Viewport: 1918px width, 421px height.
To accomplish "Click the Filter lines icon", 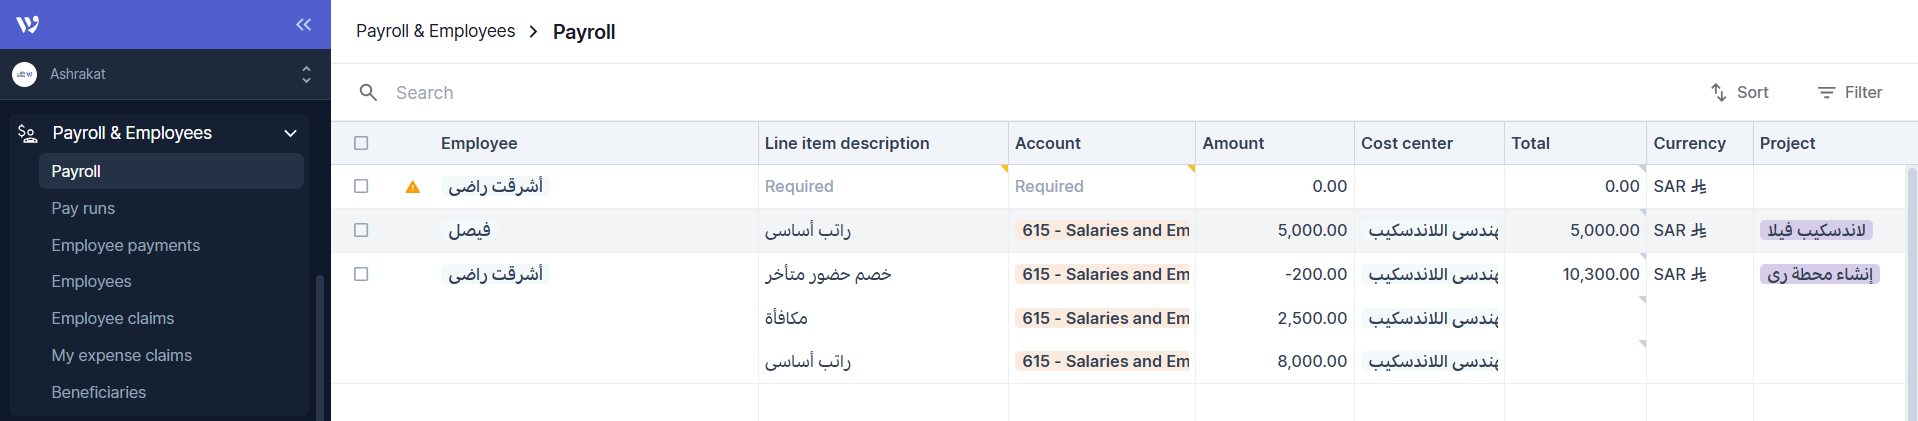I will click(1826, 93).
